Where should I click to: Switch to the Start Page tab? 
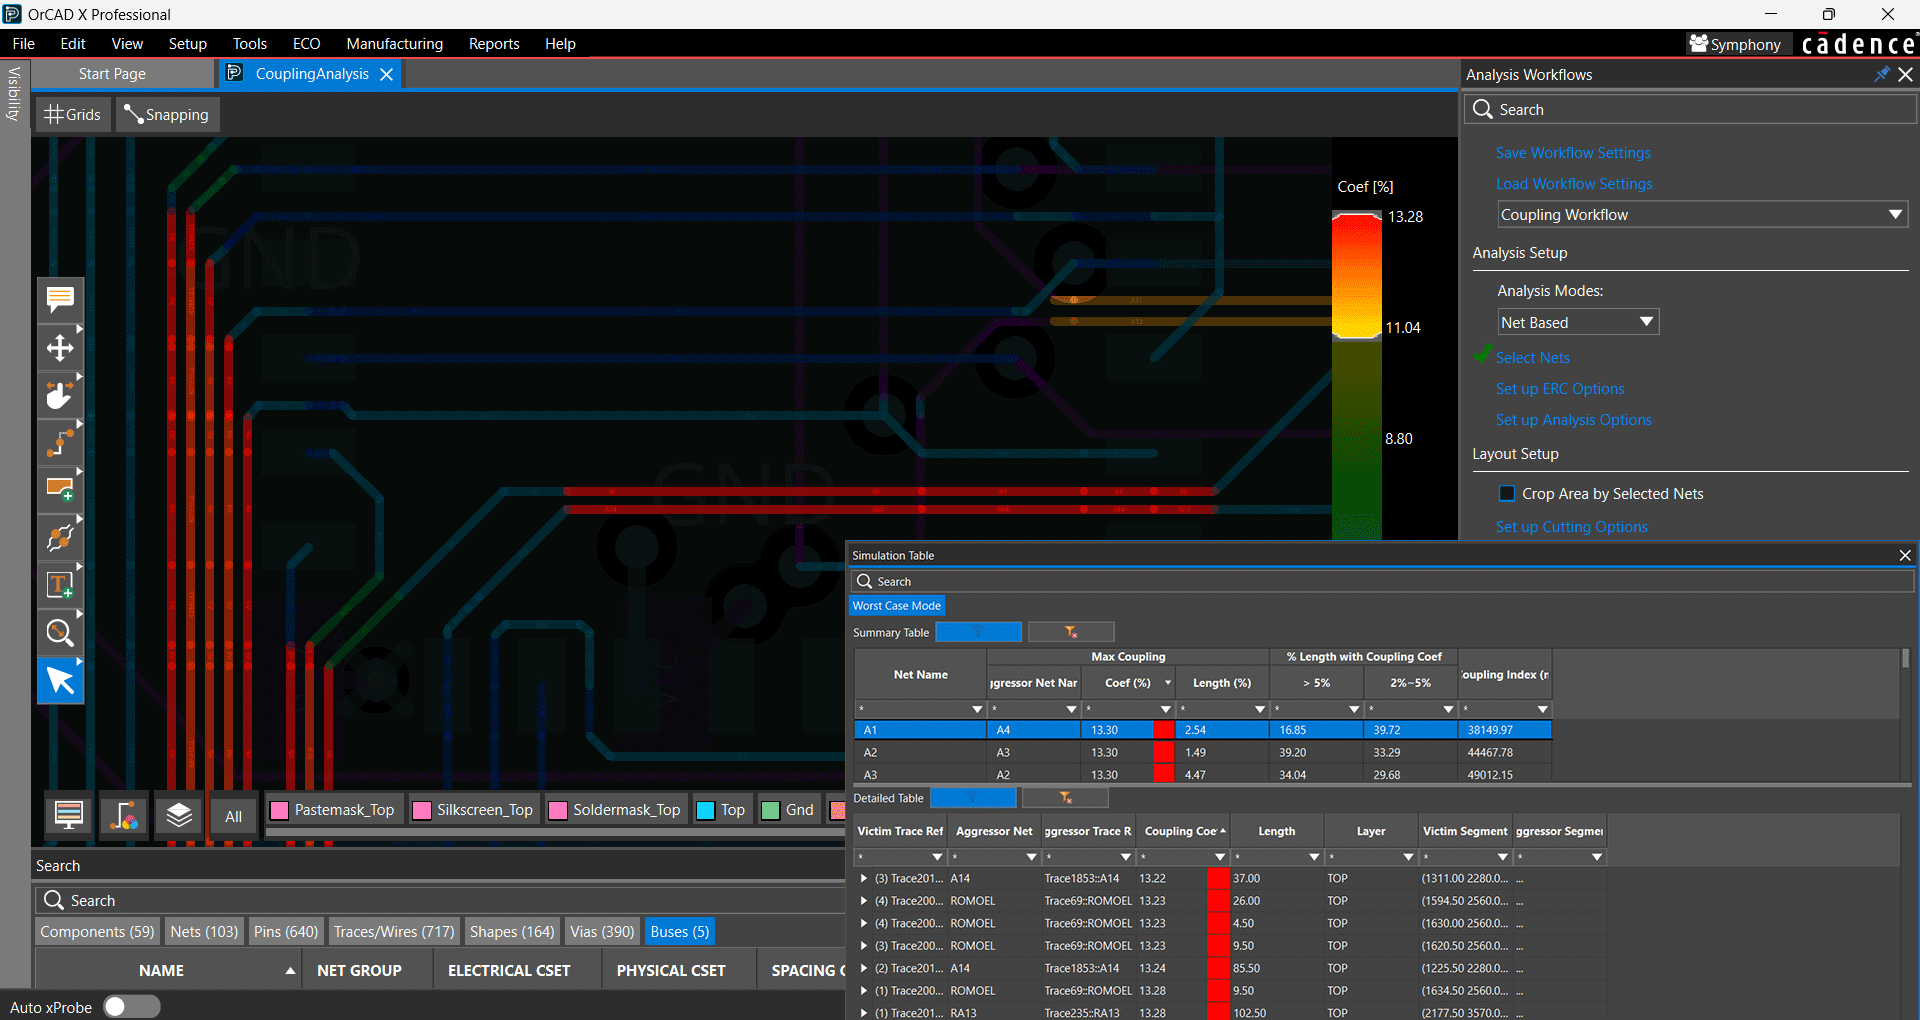coord(112,74)
